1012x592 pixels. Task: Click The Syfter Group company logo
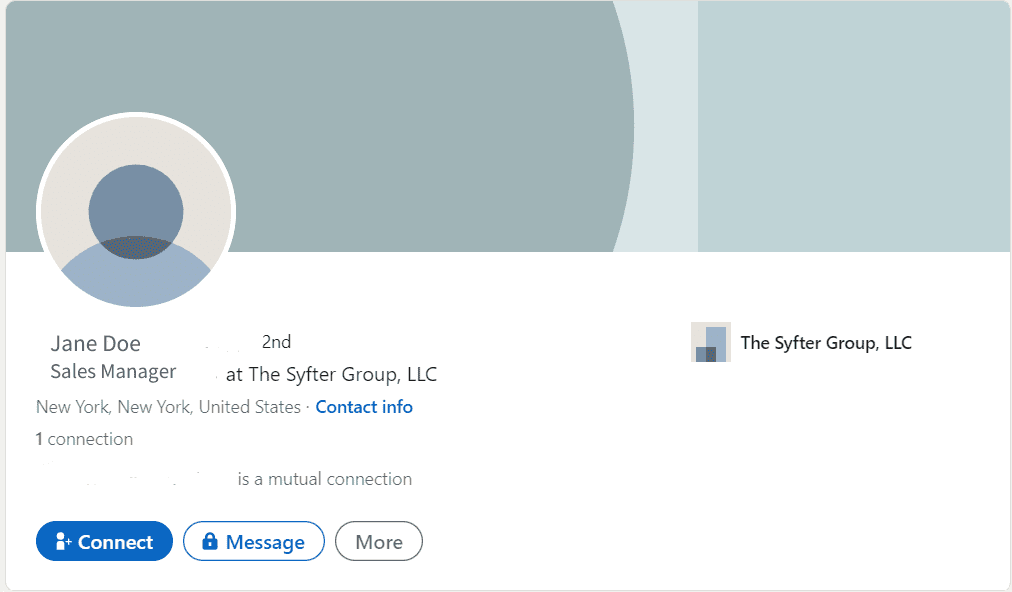(710, 343)
